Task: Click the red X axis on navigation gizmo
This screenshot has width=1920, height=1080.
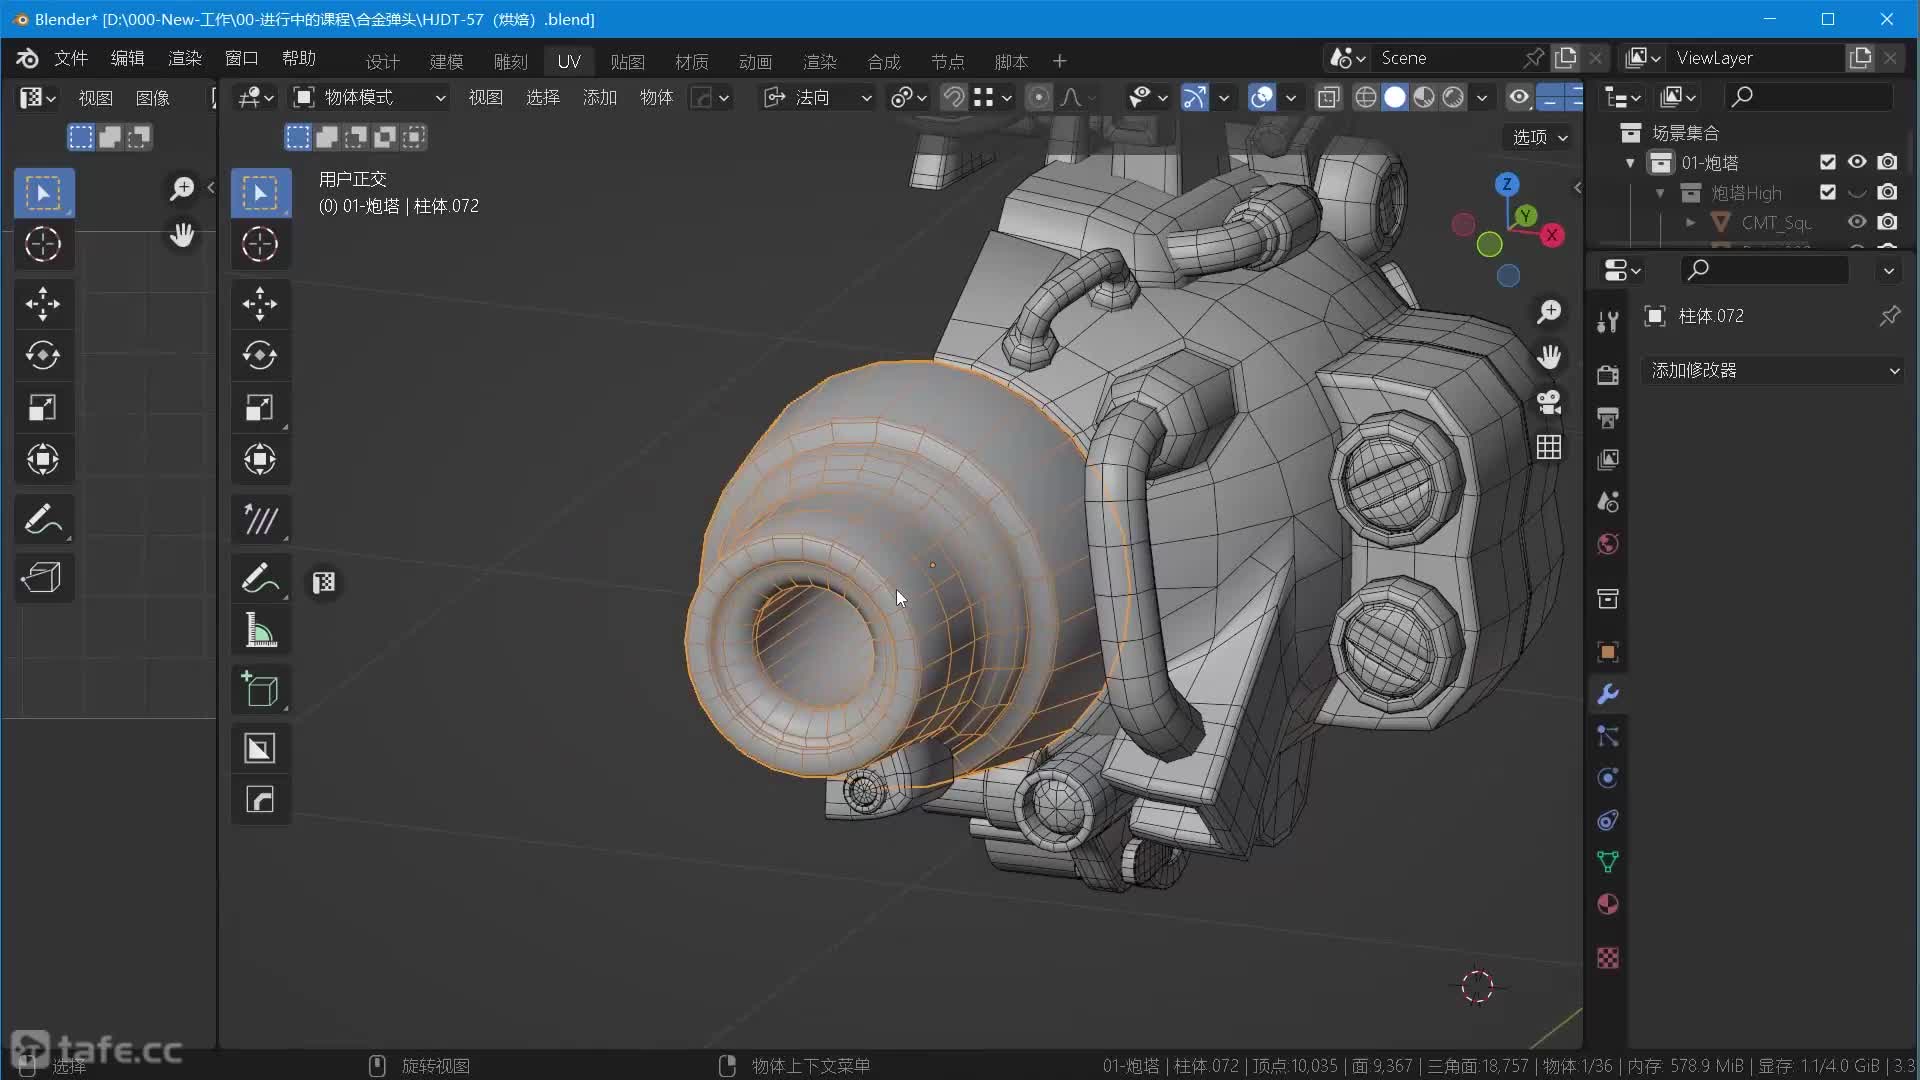Action: [1552, 235]
